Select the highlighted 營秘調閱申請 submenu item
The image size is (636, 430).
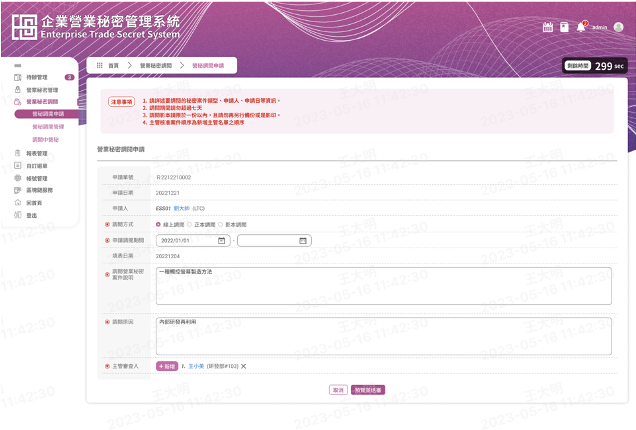(48, 114)
